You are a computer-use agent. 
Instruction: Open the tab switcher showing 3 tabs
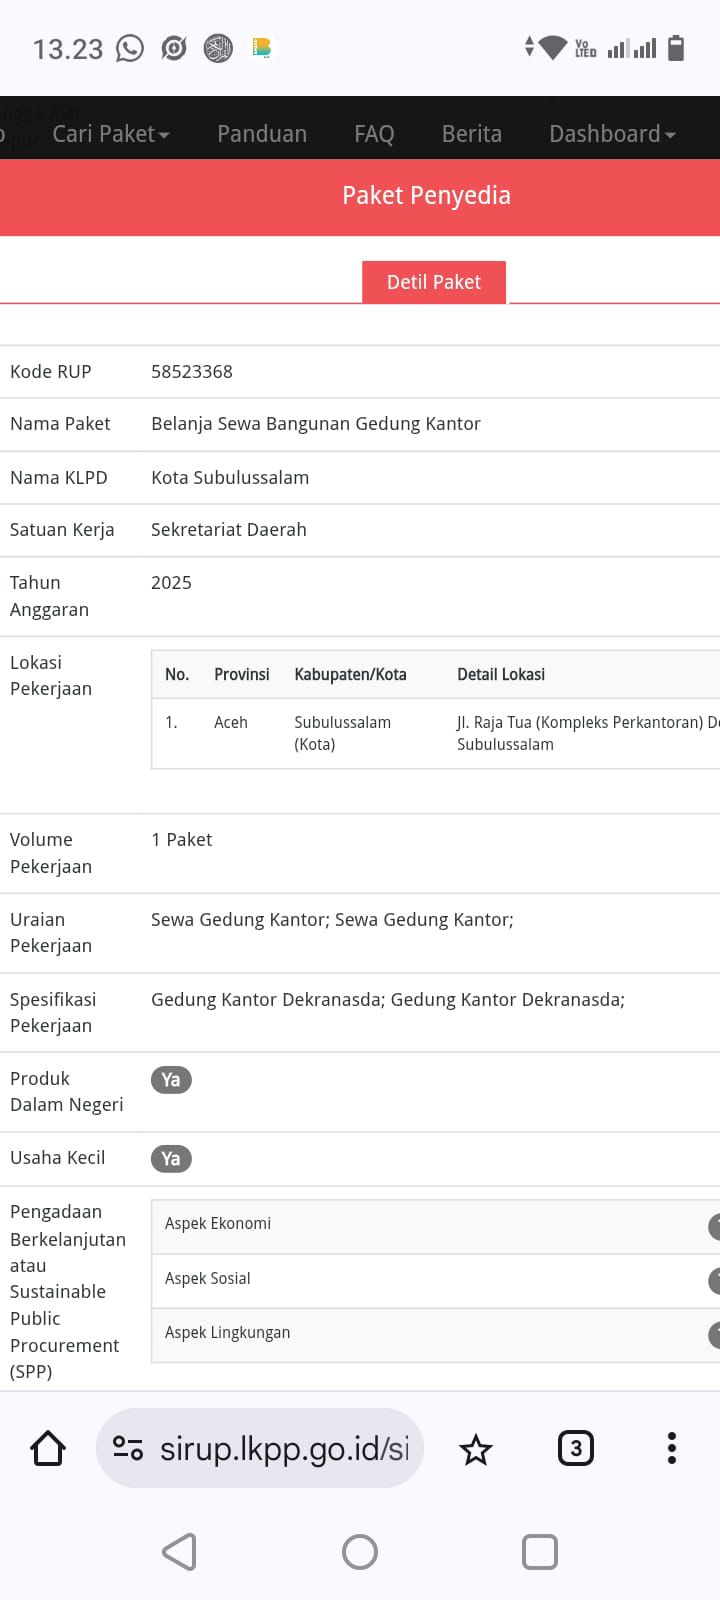click(575, 1448)
